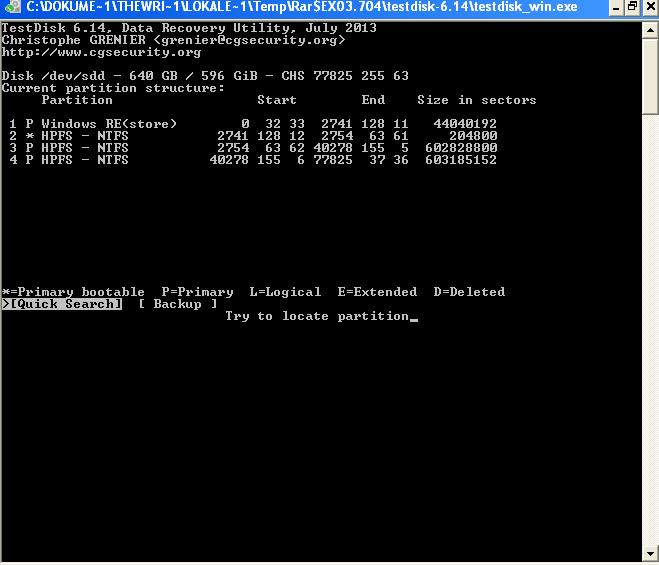Choose the Backup option

coord(177,304)
